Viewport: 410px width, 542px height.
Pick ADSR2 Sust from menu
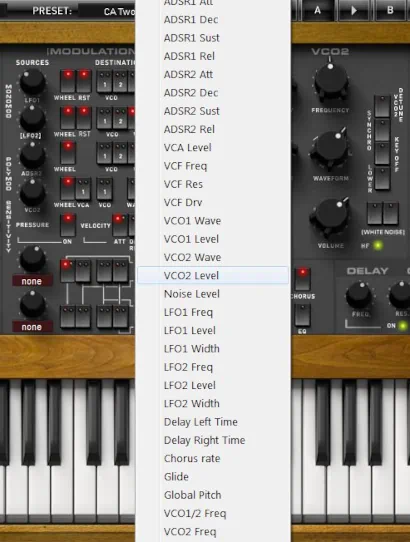pyautogui.click(x=213, y=111)
